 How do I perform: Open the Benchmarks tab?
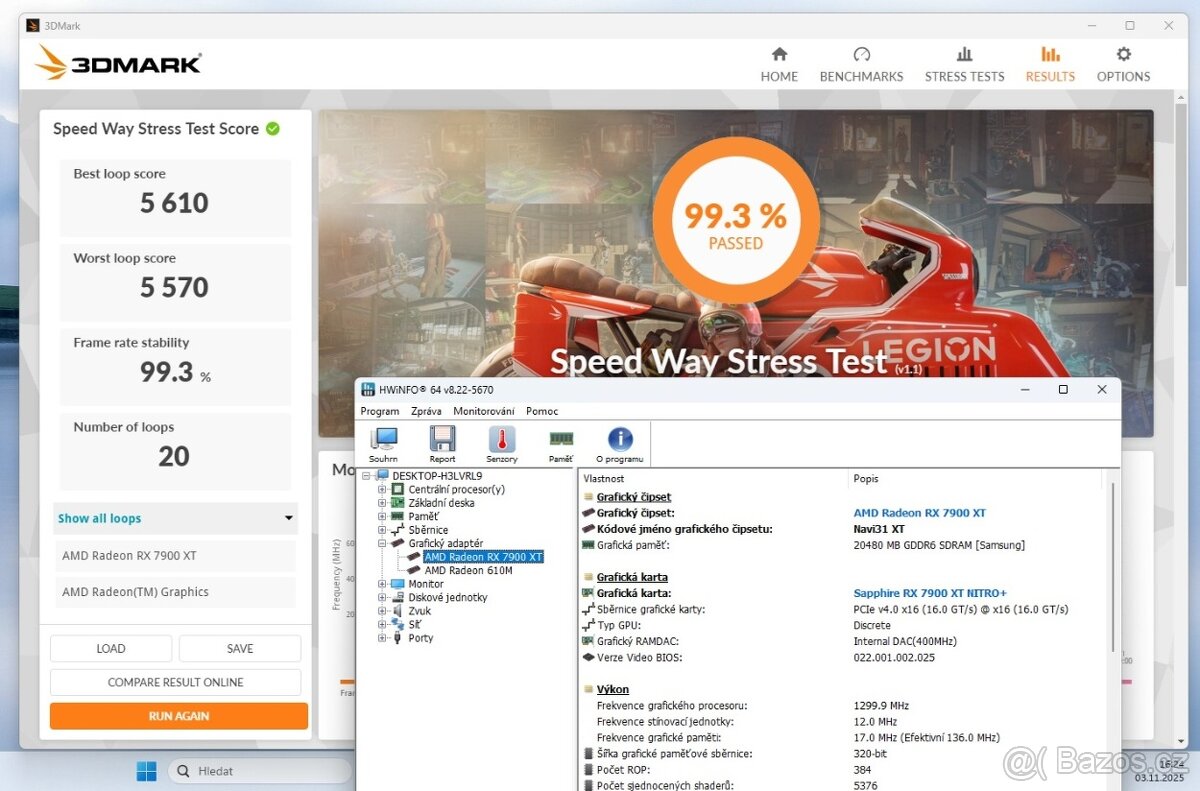click(861, 64)
